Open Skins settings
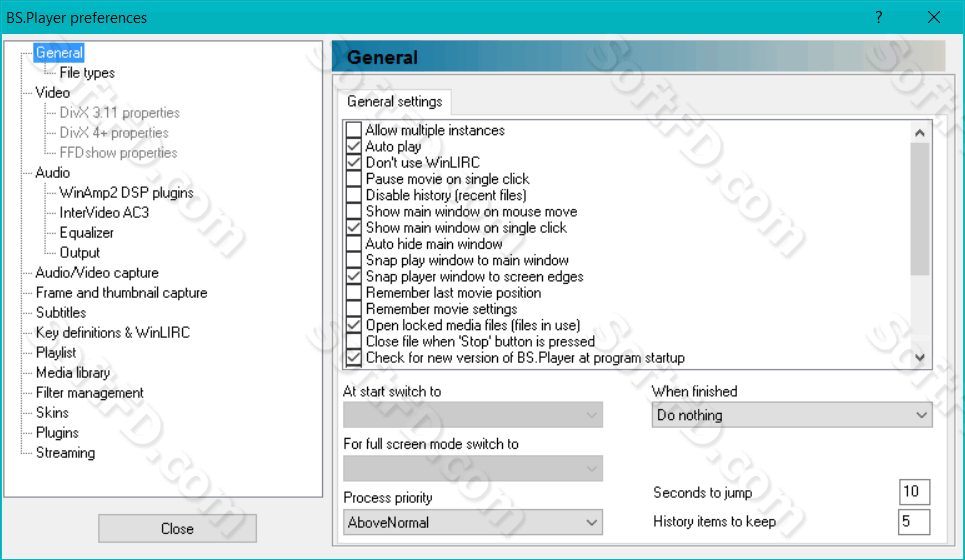Viewport: 965px width, 560px height. [52, 412]
